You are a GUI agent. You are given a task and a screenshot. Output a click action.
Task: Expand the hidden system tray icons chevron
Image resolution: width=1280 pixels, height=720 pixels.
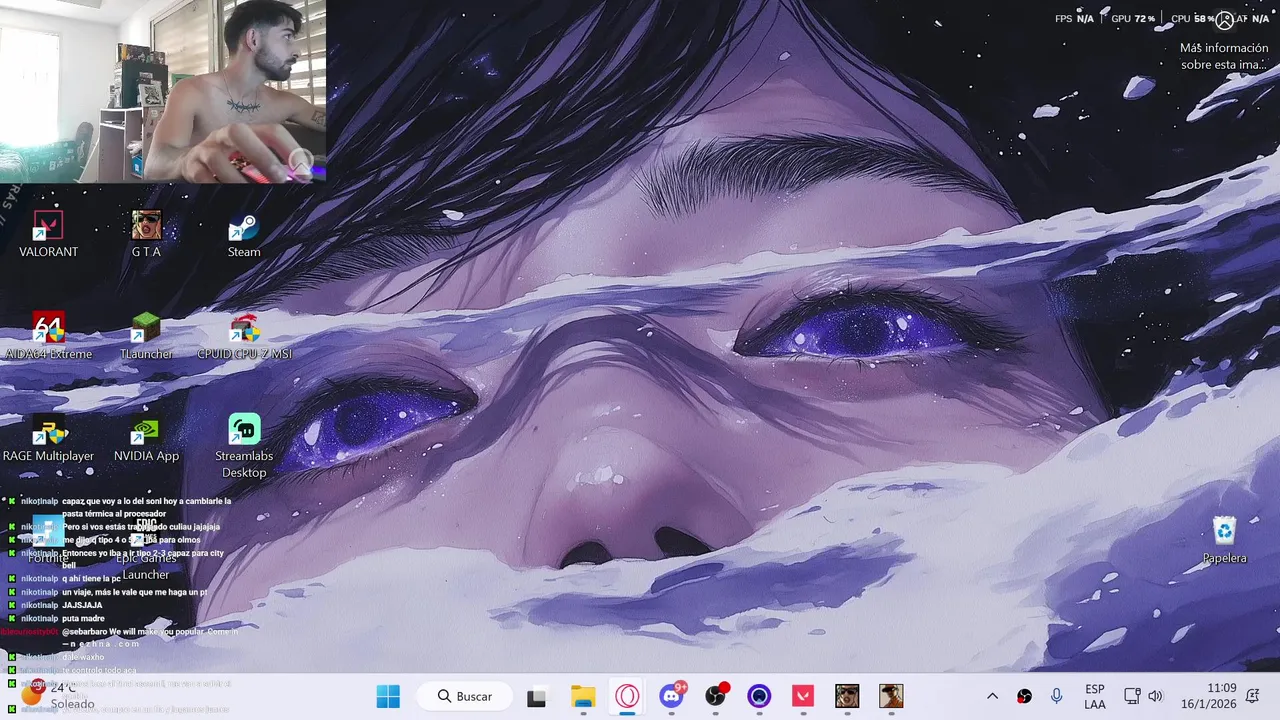(992, 696)
